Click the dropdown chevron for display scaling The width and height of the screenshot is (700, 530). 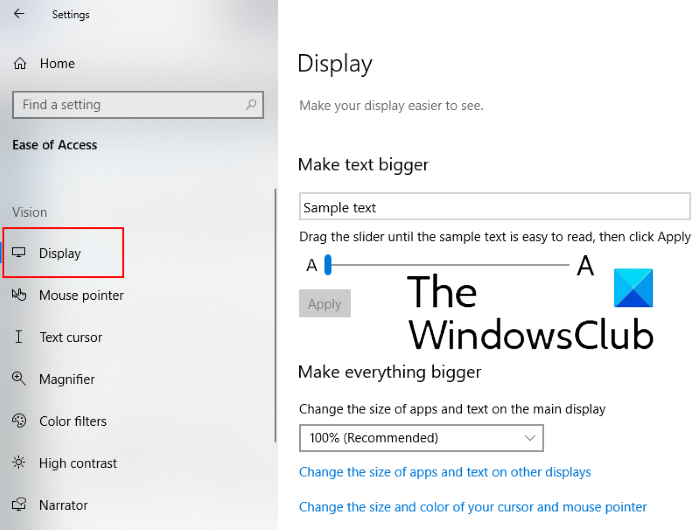529,438
